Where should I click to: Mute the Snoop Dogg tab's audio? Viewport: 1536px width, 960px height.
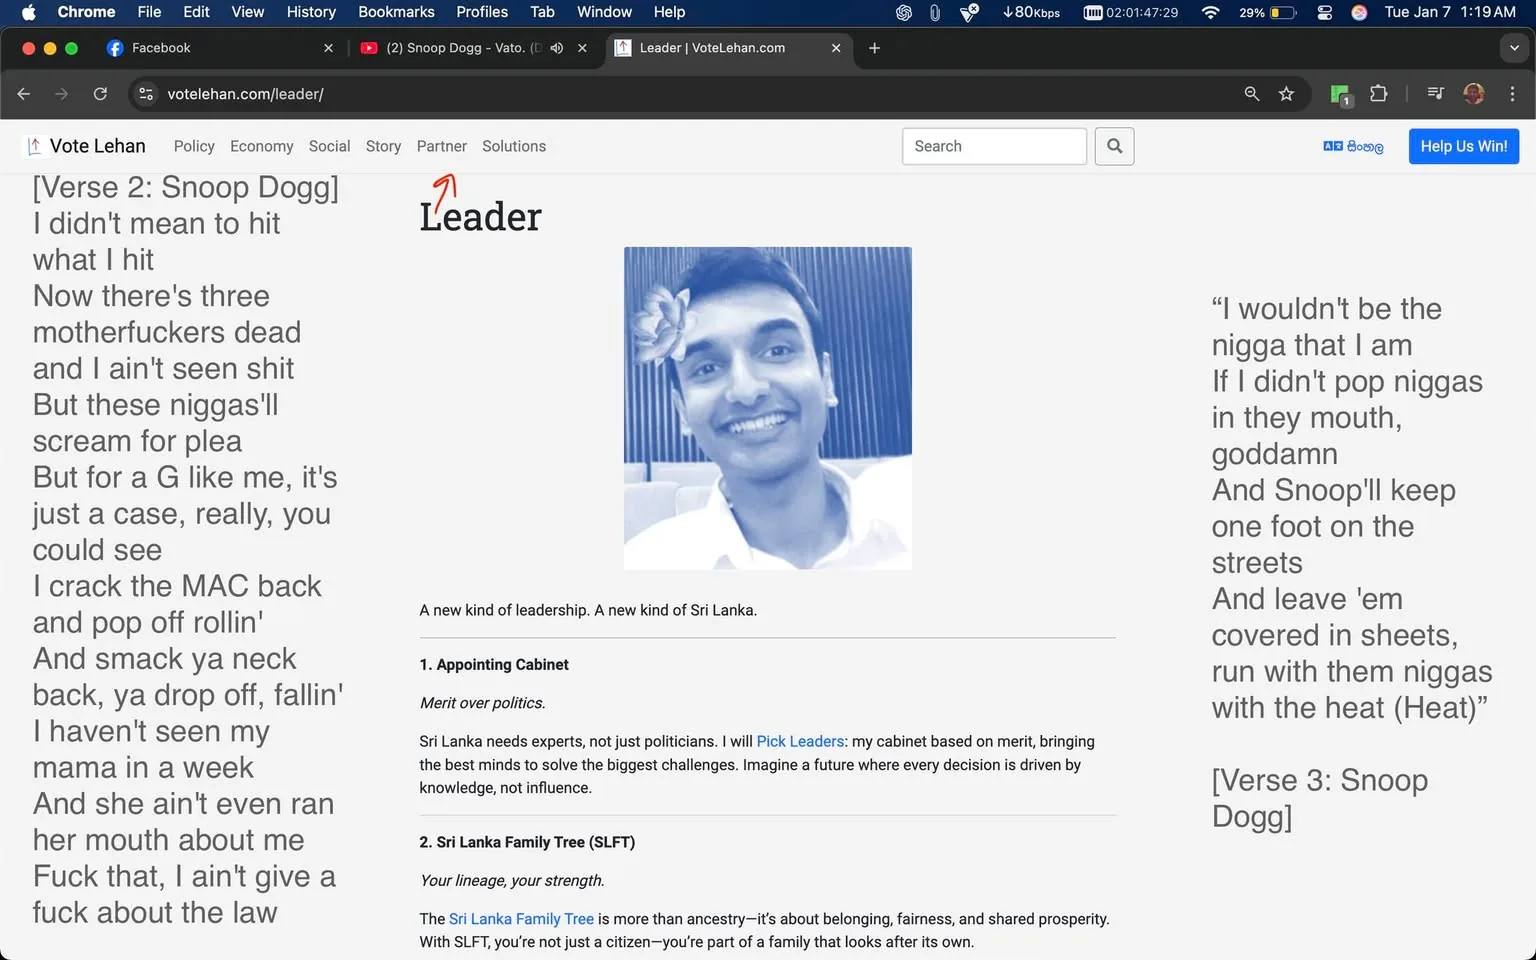coord(557,47)
